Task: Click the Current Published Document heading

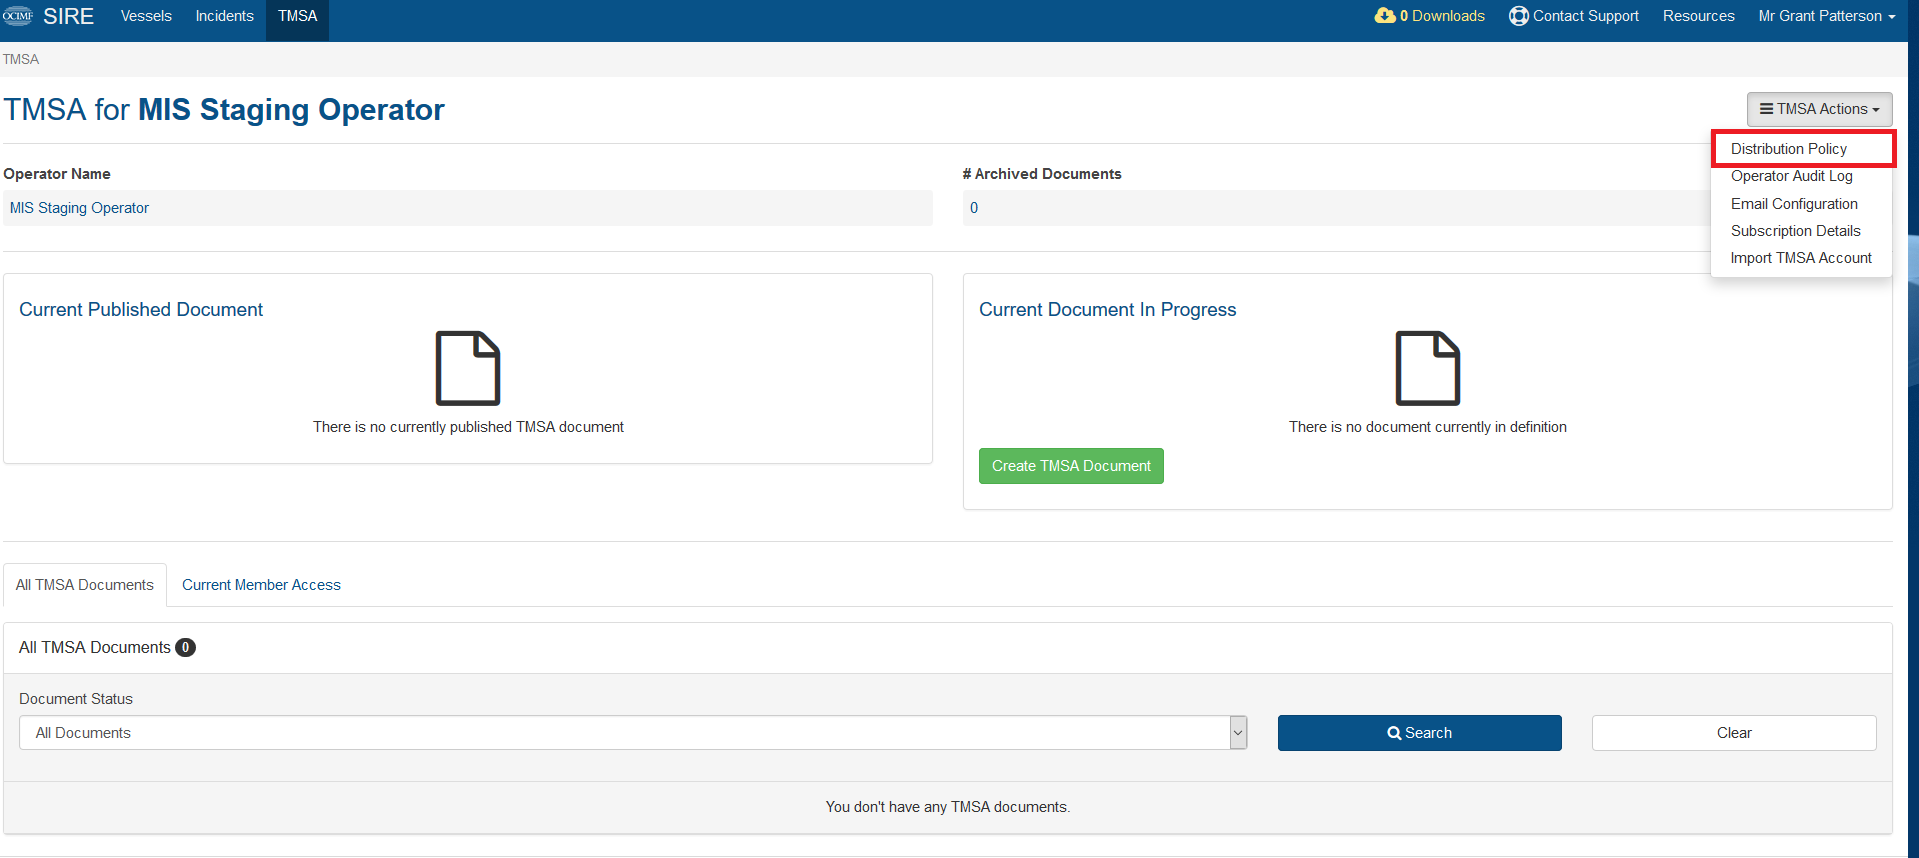Action: pos(141,310)
